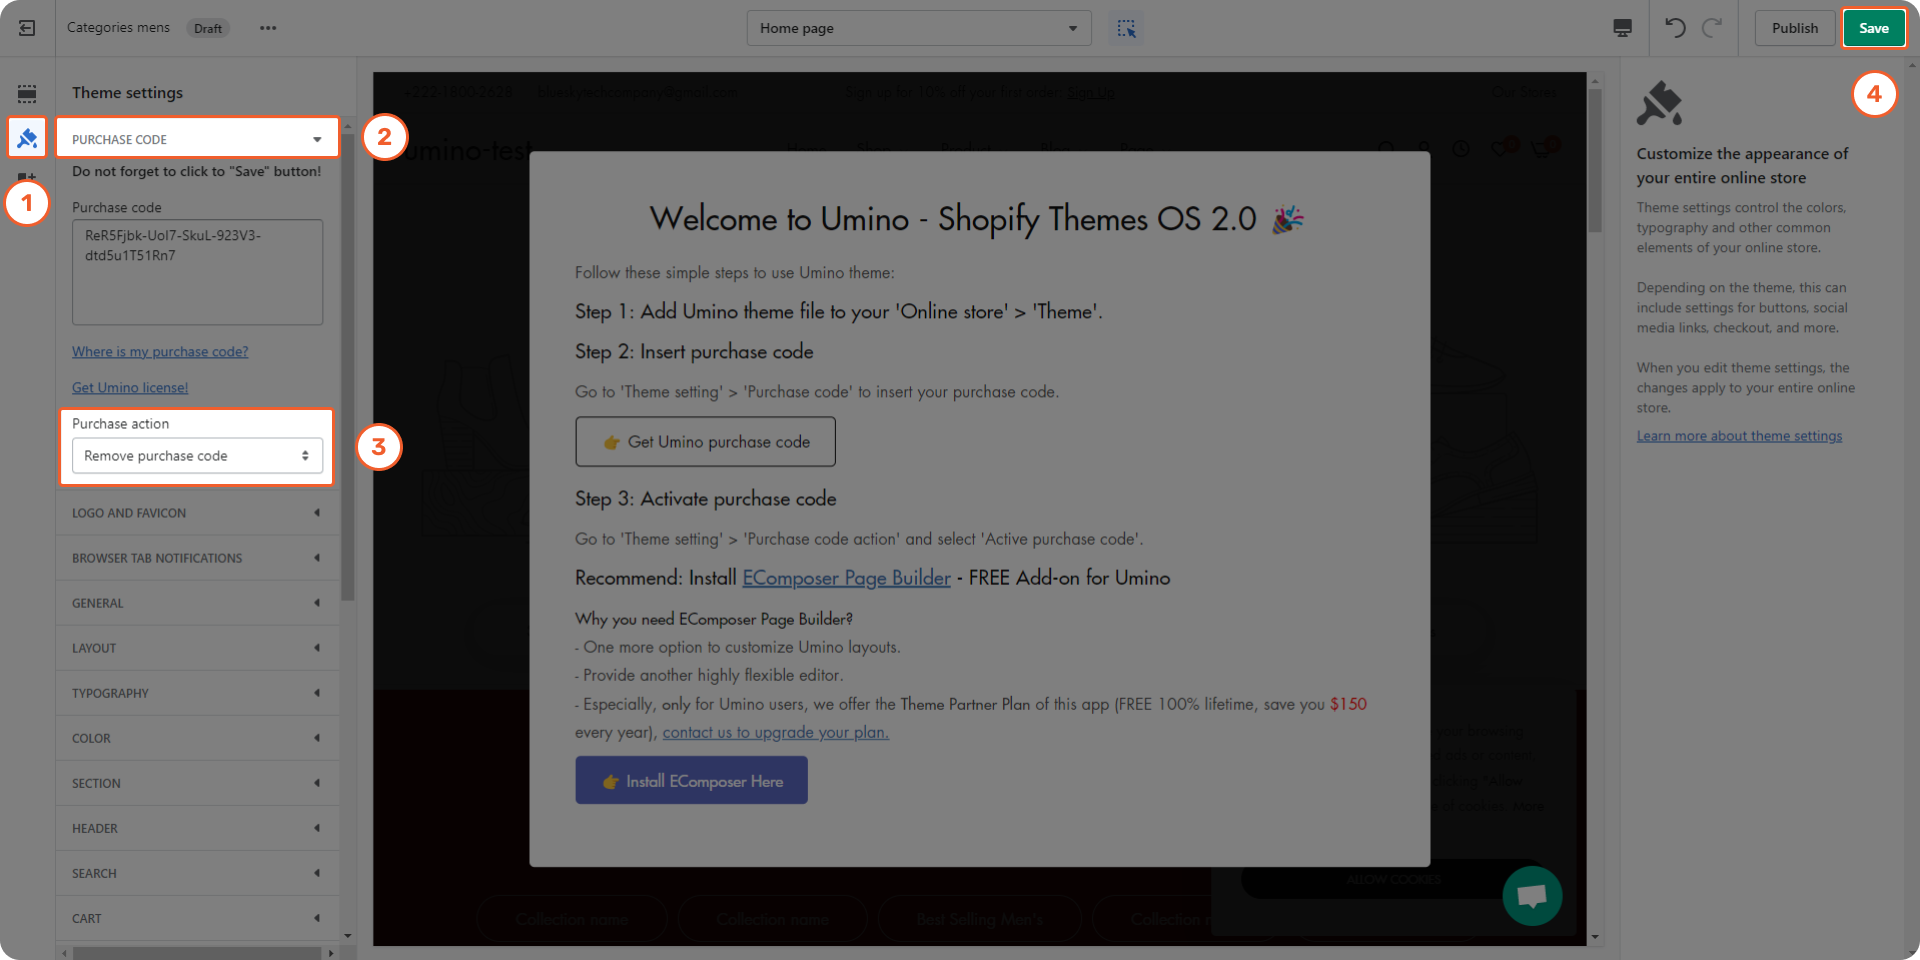This screenshot has width=1920, height=960.
Task: Collapse the PURCHASE CODE section
Action: coord(197,139)
